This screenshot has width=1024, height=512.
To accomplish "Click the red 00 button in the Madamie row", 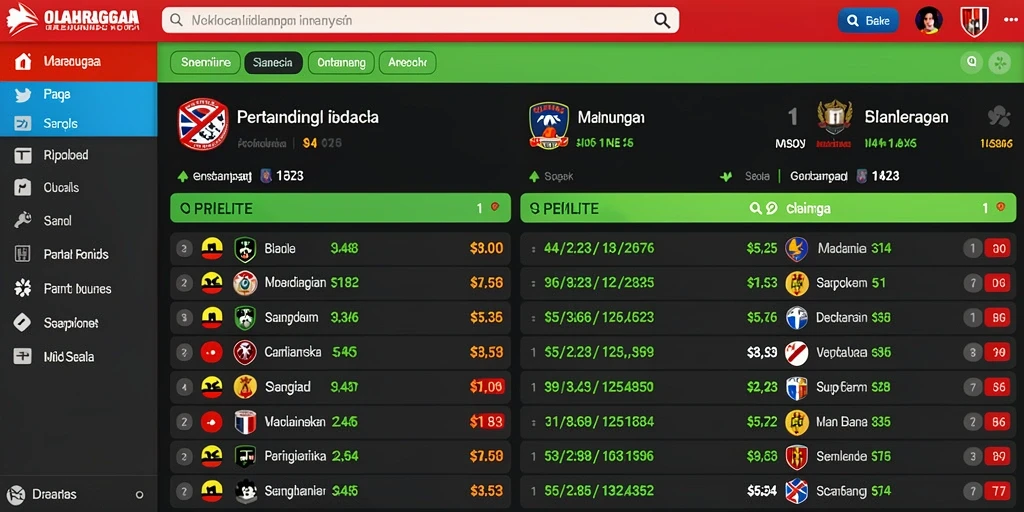I will (x=997, y=249).
